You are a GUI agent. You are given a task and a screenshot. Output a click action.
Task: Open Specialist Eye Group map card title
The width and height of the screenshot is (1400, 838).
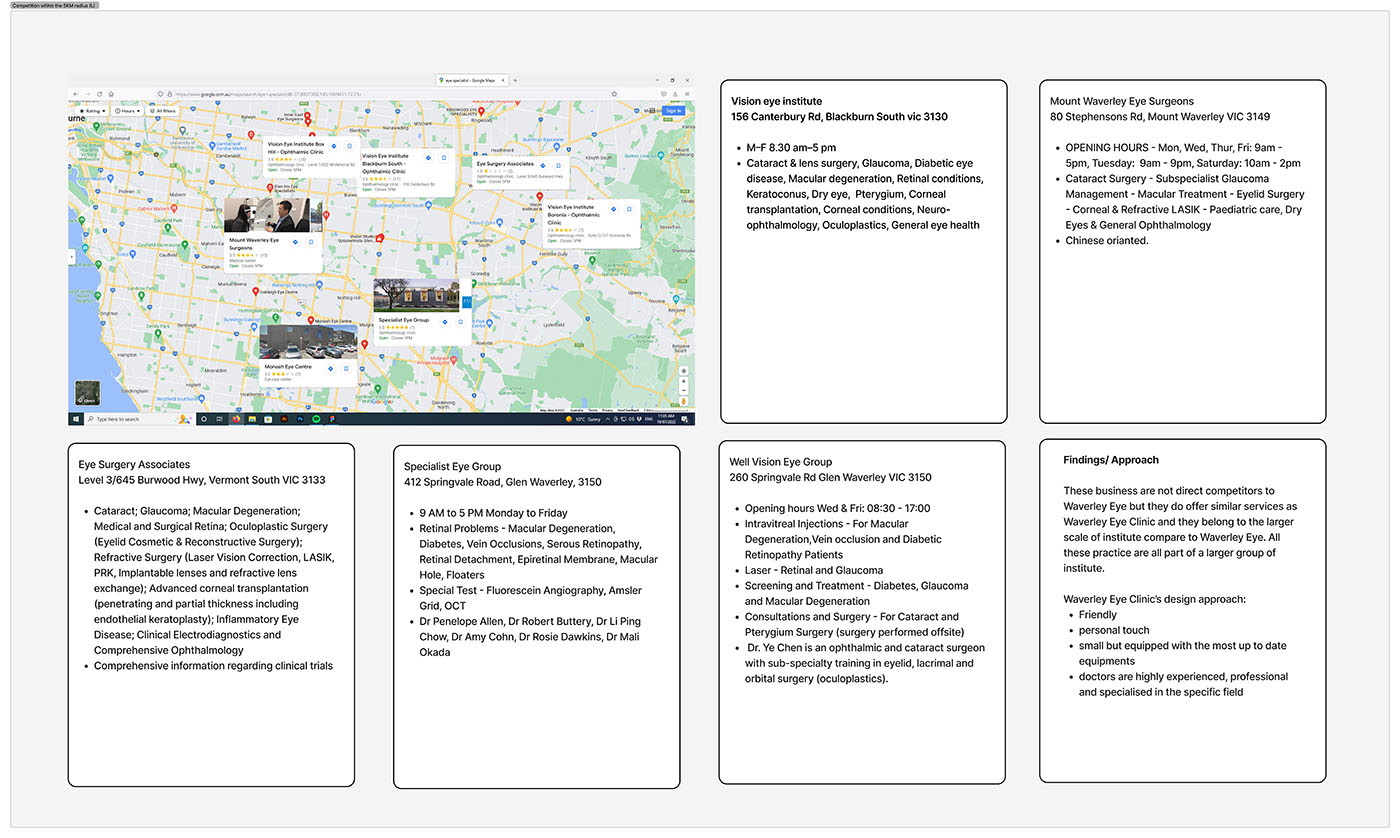pyautogui.click(x=404, y=320)
